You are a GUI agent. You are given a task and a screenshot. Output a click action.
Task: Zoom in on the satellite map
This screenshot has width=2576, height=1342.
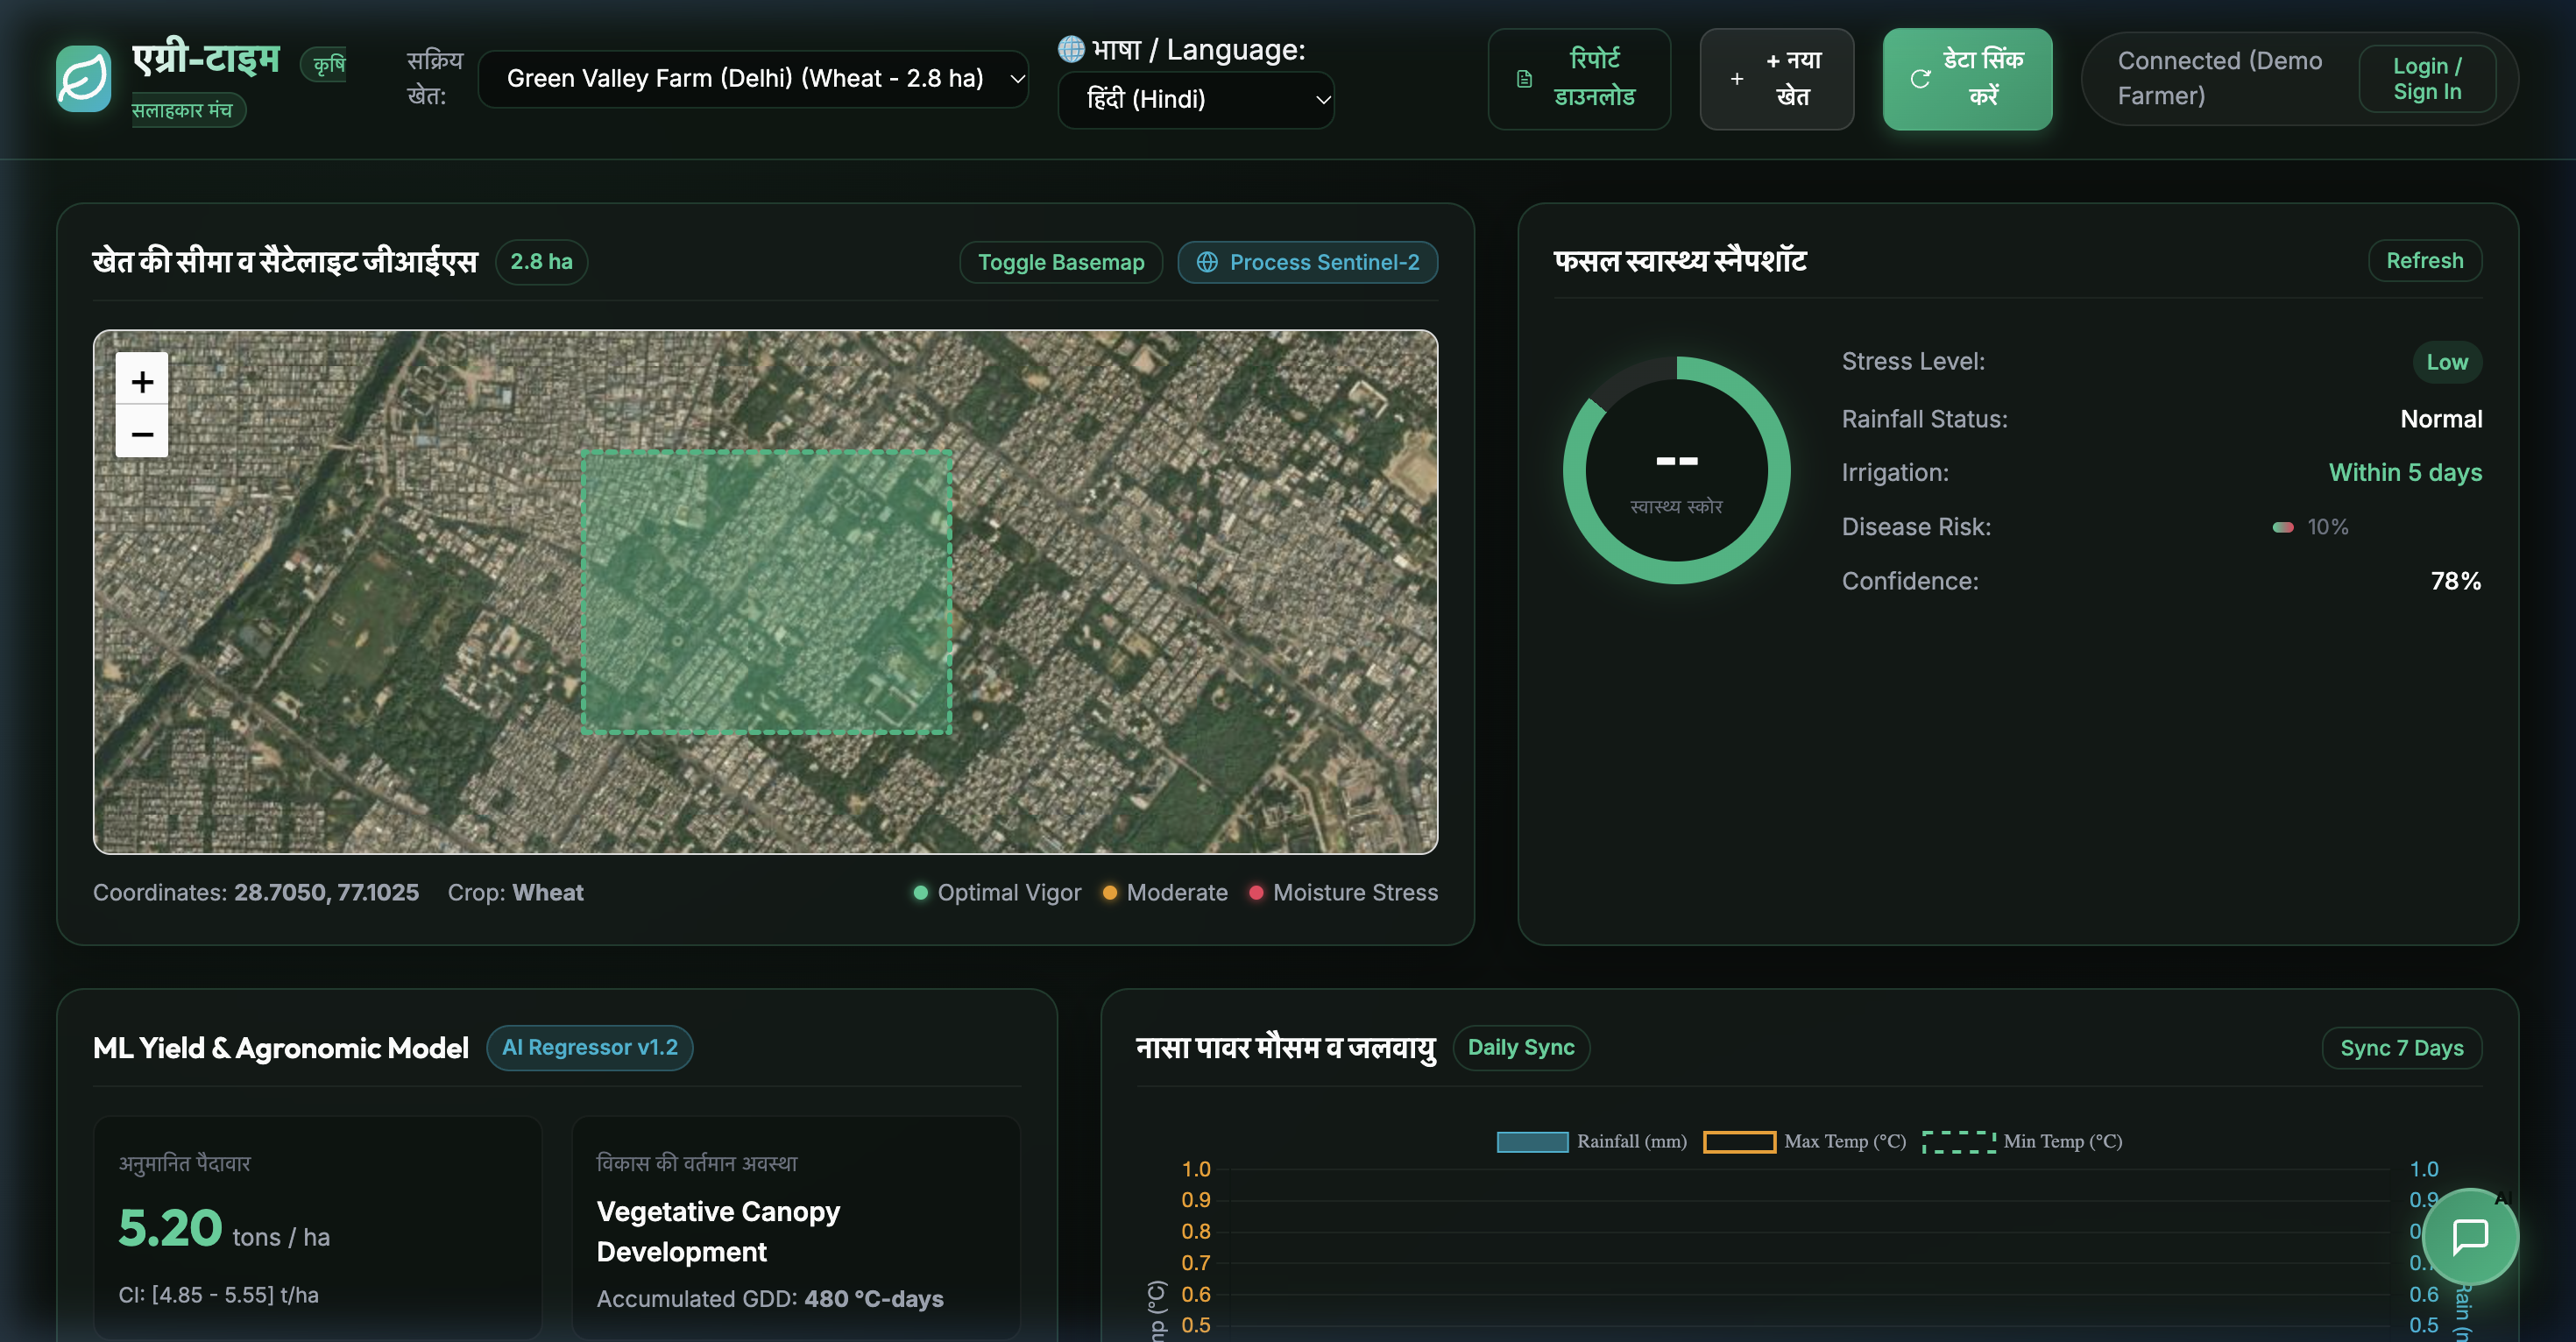[142, 380]
